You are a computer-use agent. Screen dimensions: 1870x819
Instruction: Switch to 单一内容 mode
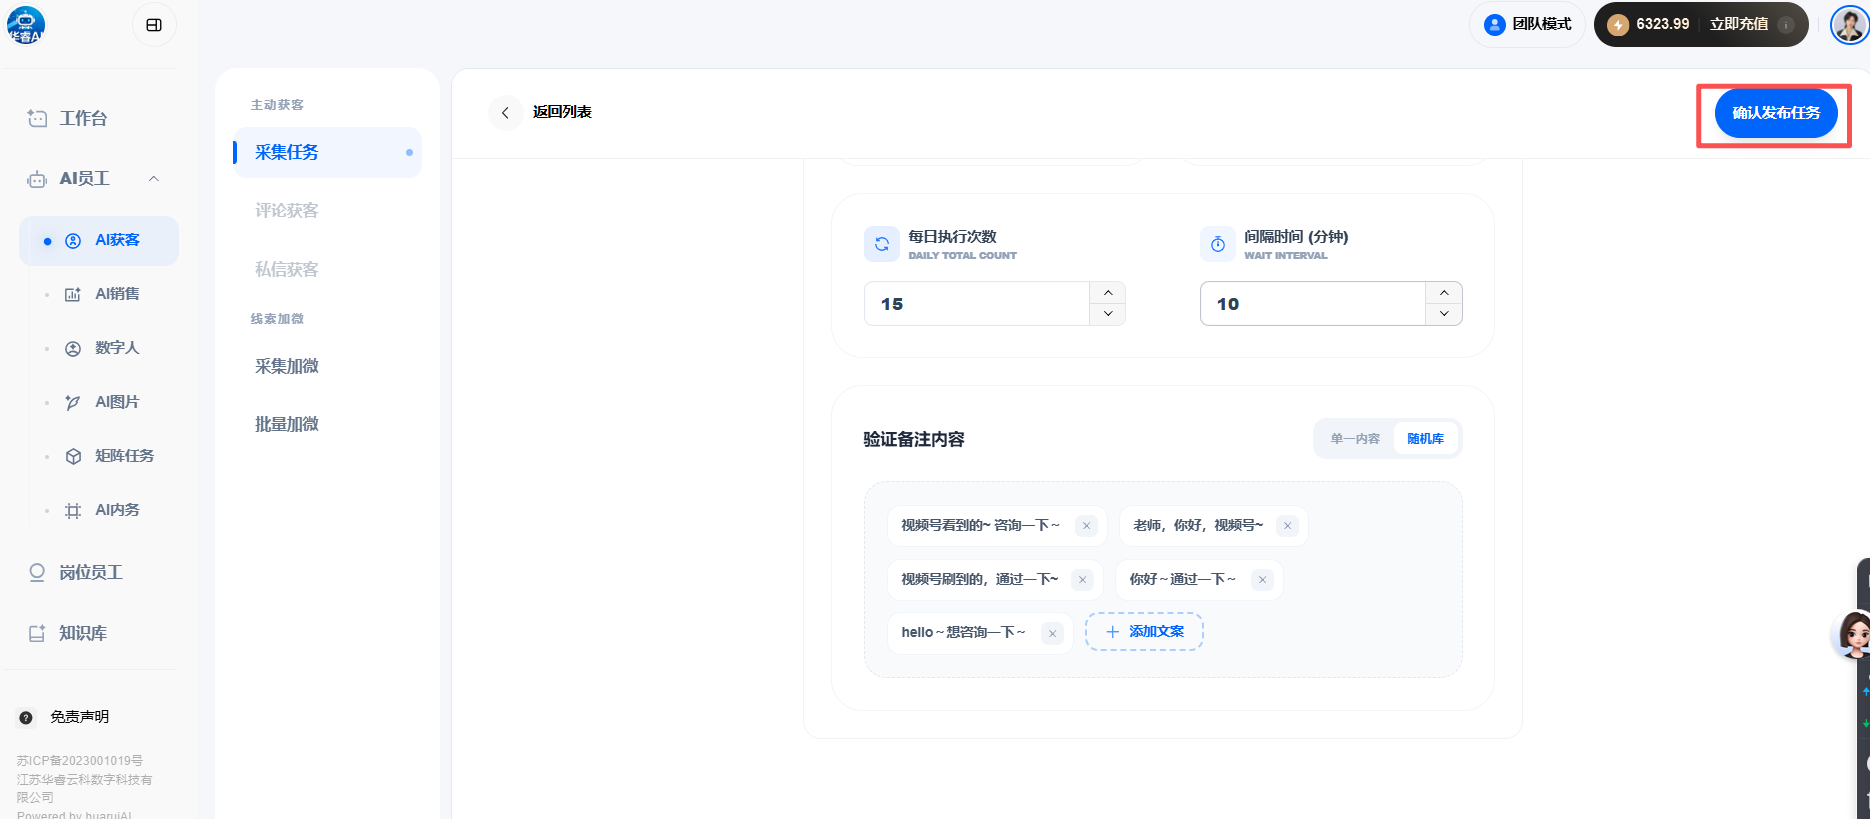pos(1355,439)
